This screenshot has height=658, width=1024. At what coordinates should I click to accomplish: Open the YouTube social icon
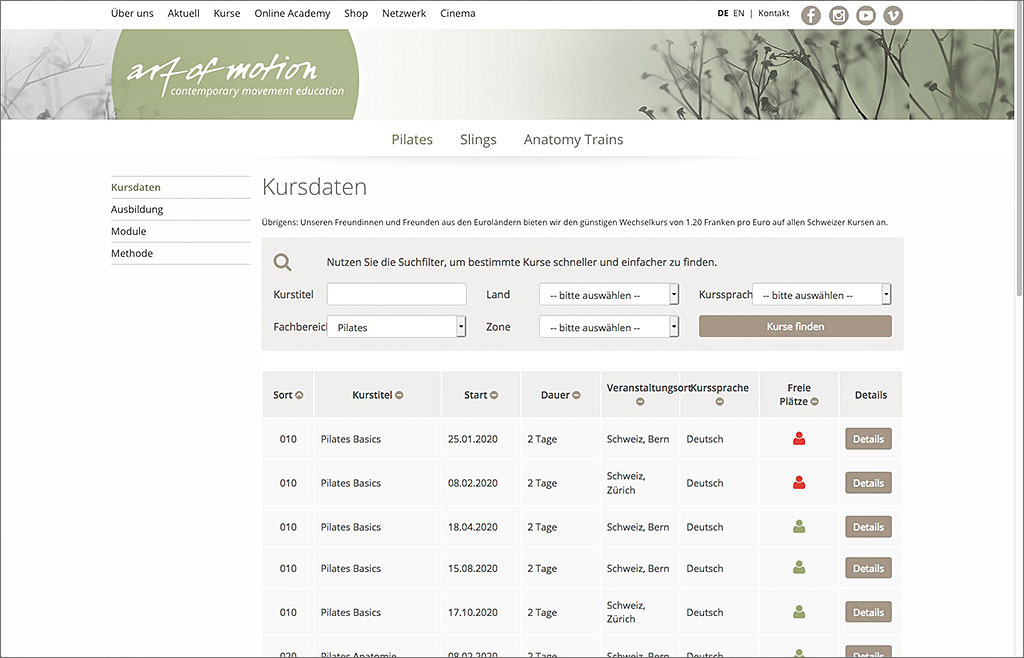click(x=866, y=15)
